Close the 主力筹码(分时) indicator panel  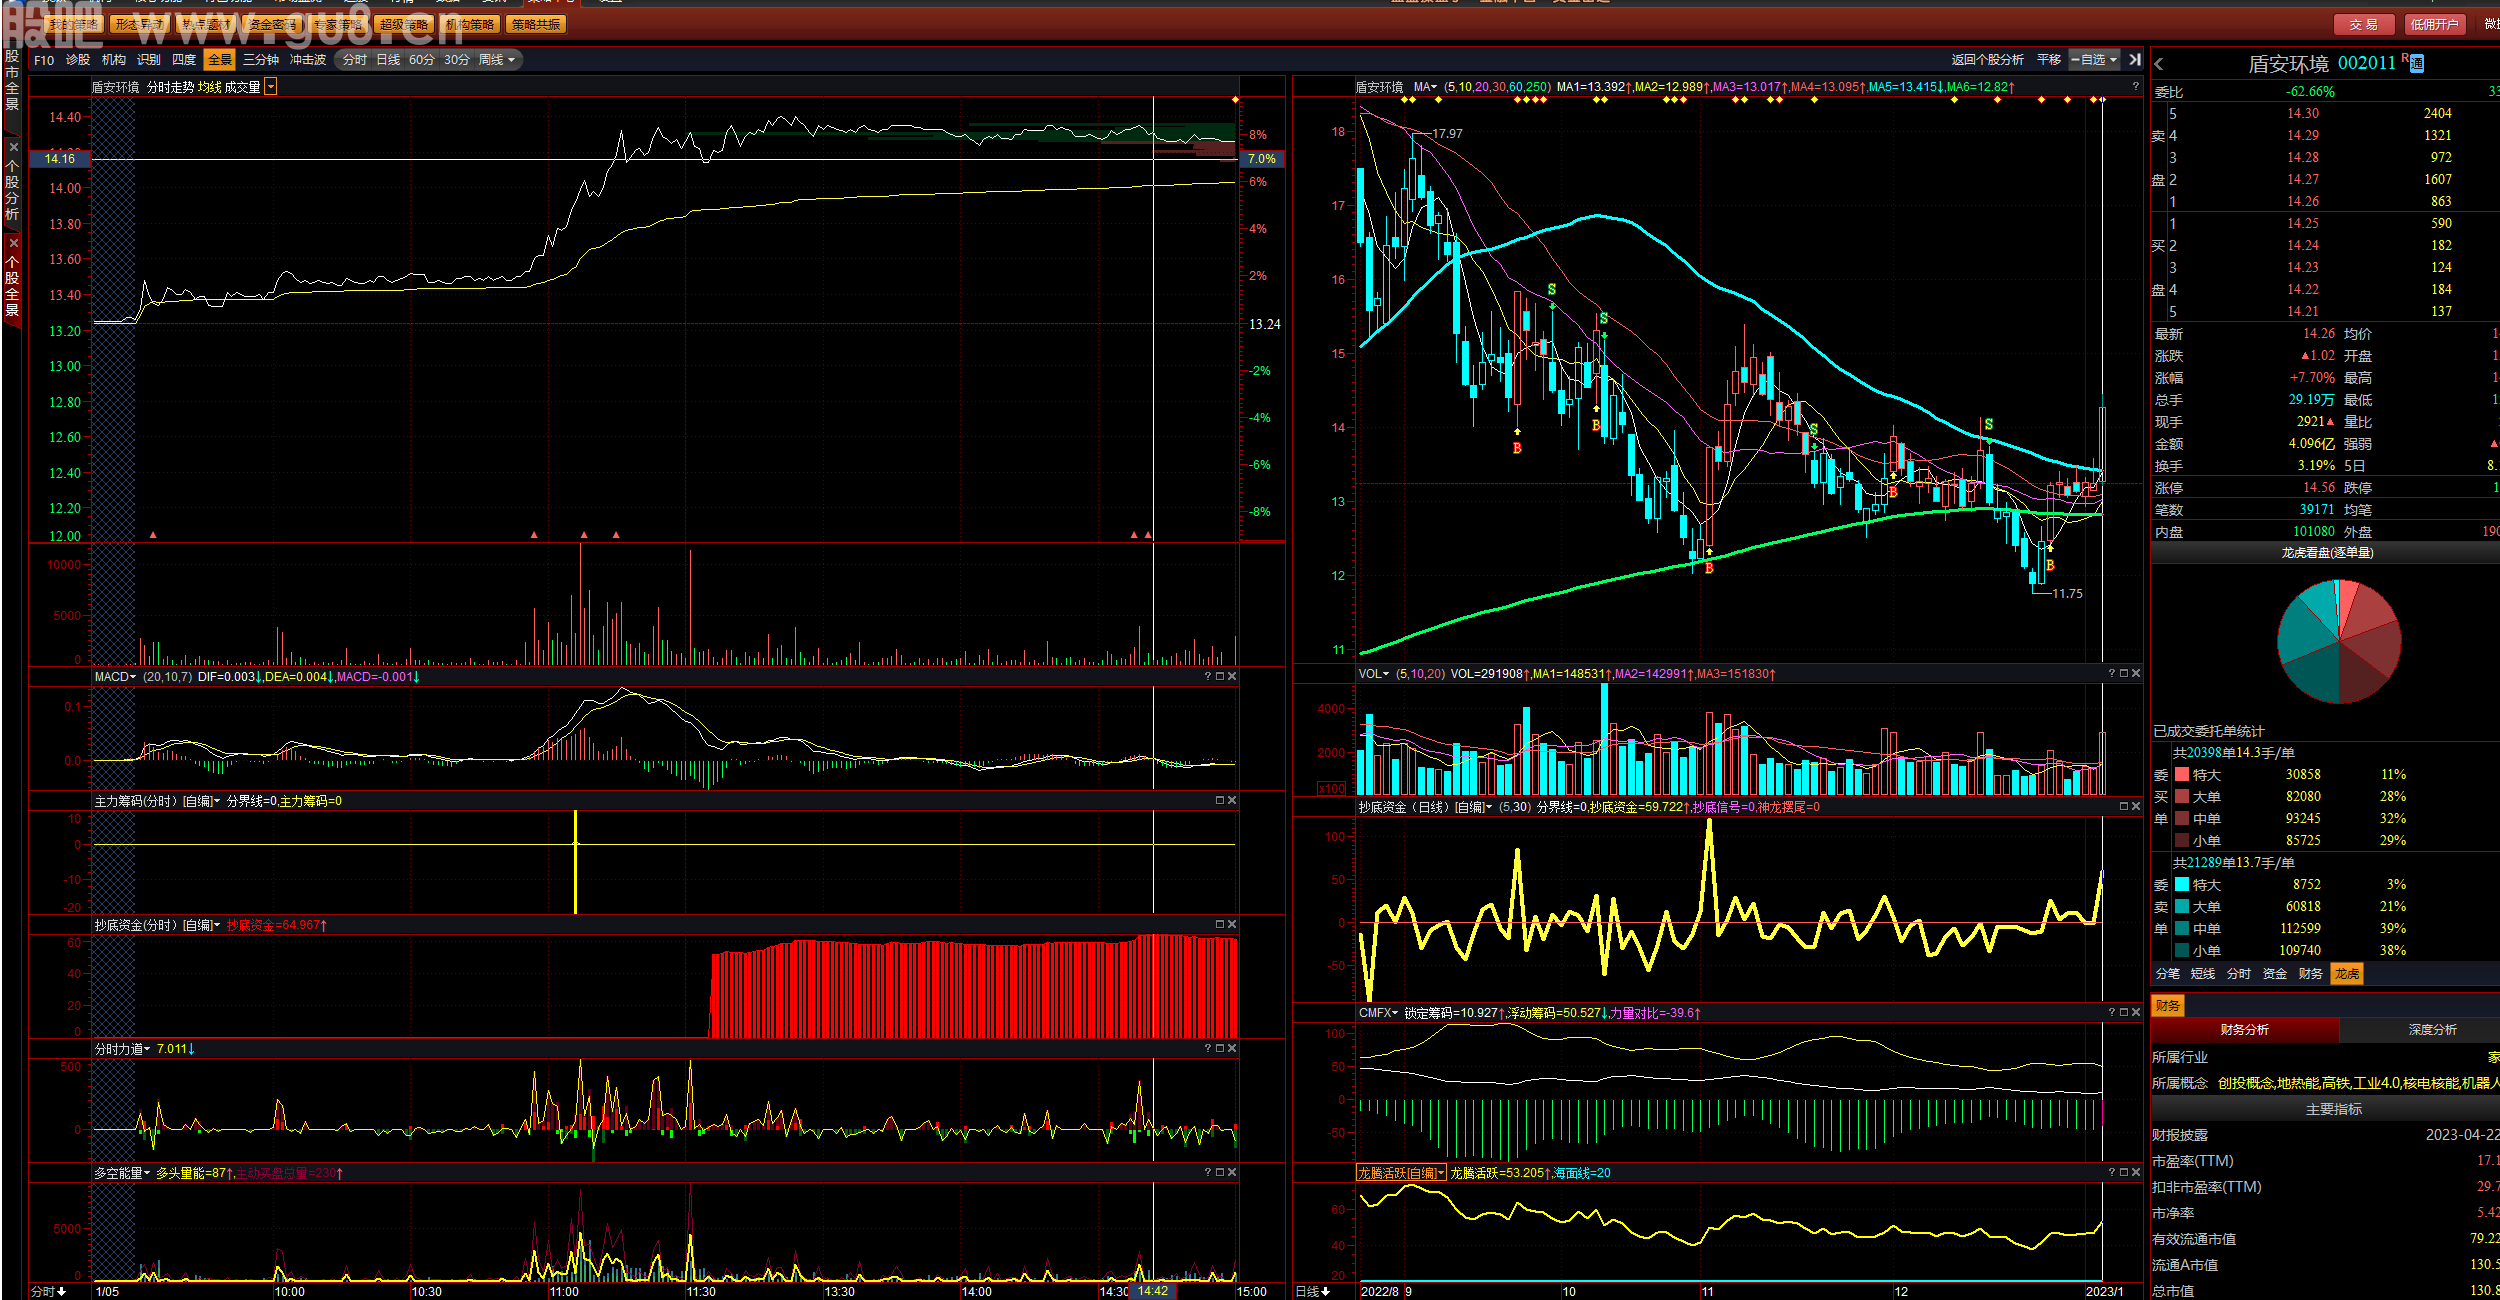coord(1232,801)
